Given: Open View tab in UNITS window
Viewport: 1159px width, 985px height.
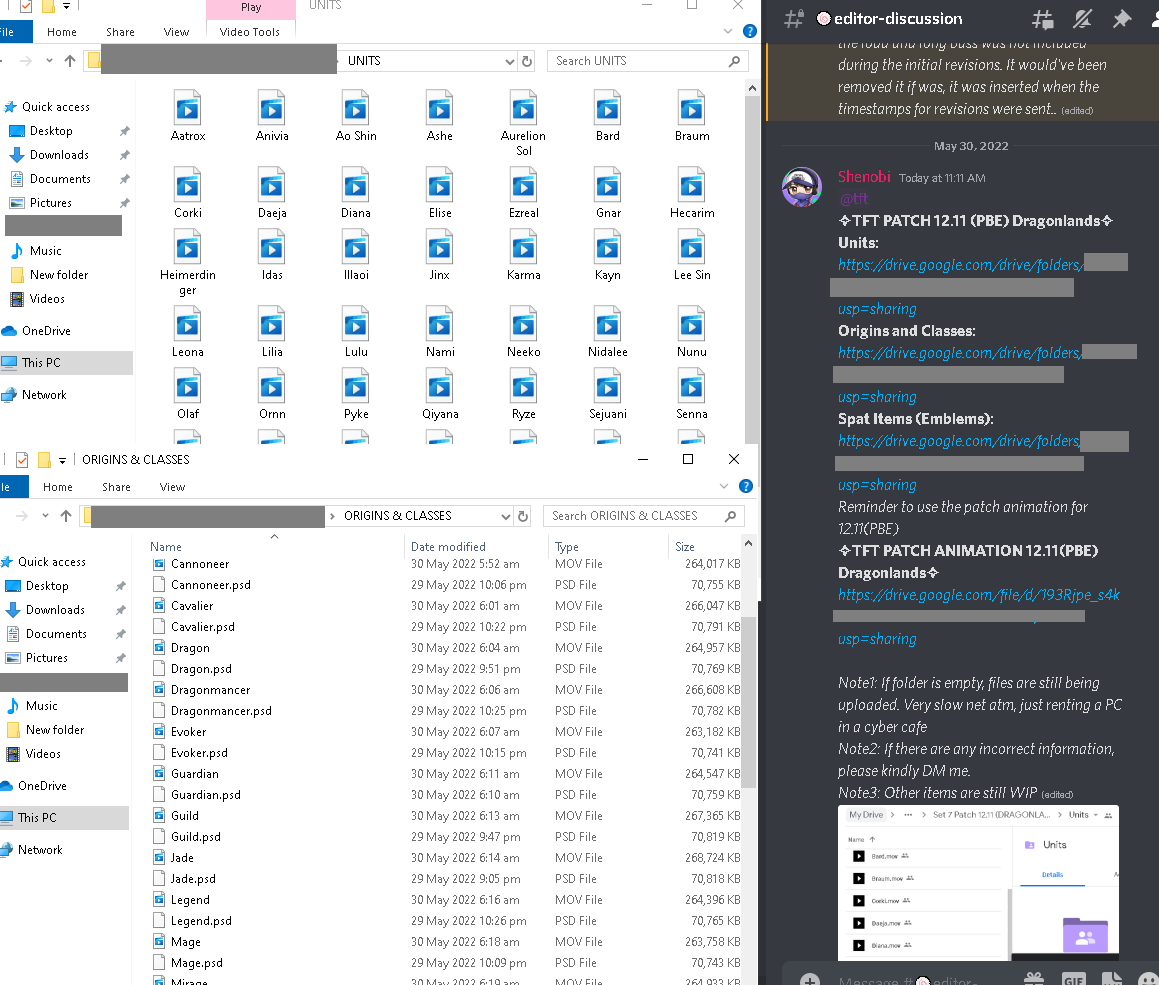Looking at the screenshot, I should (x=176, y=32).
